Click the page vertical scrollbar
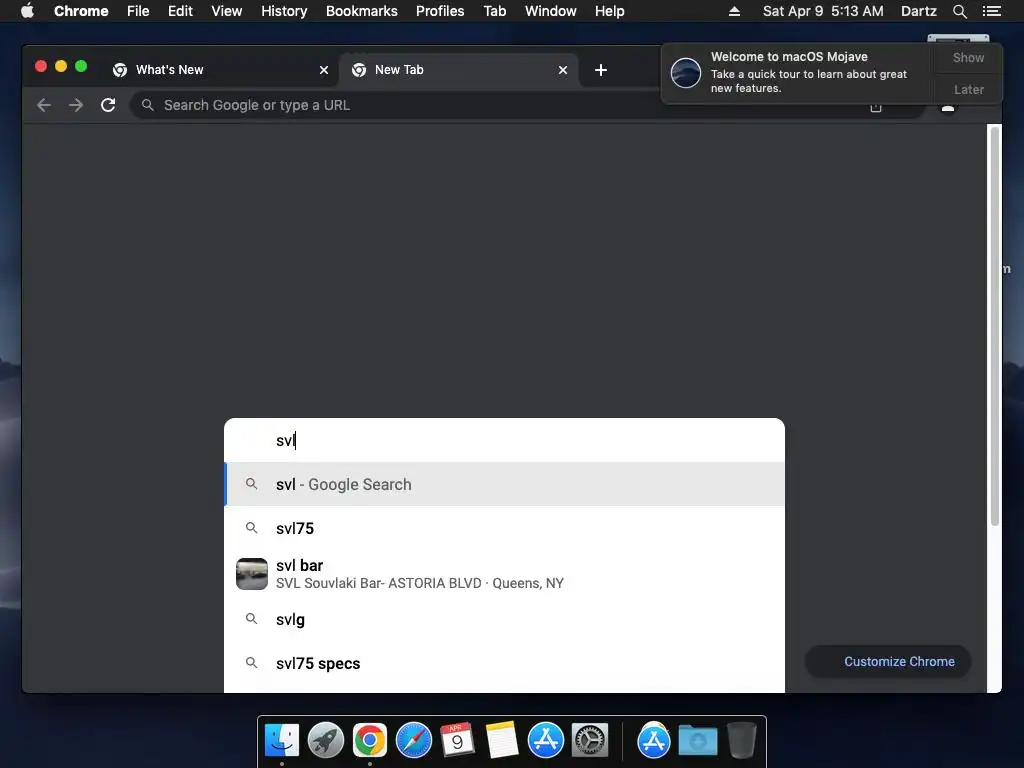 pos(995,327)
